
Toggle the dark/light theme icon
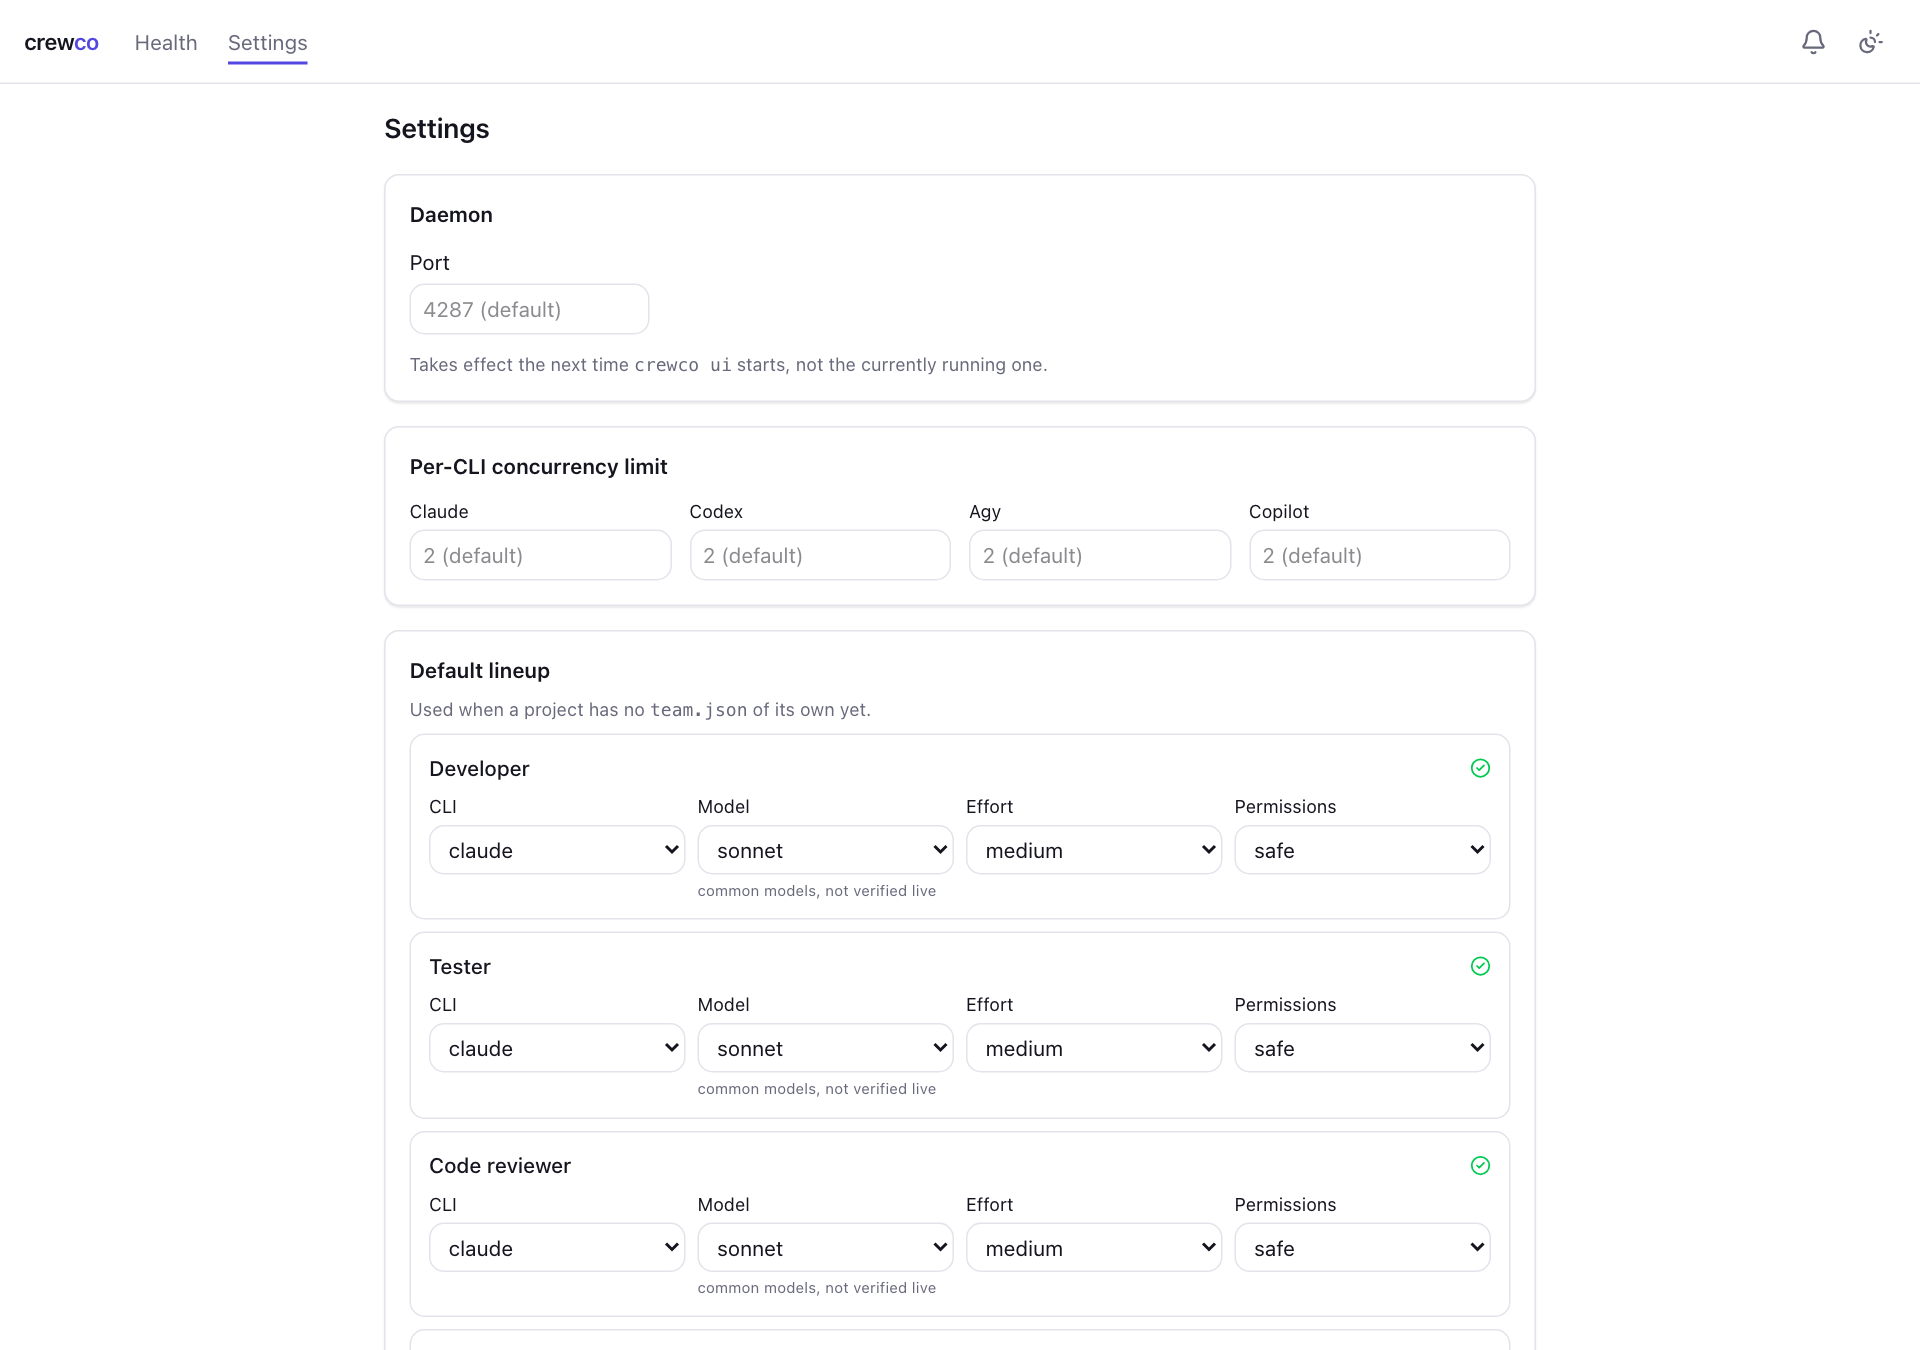pos(1870,42)
